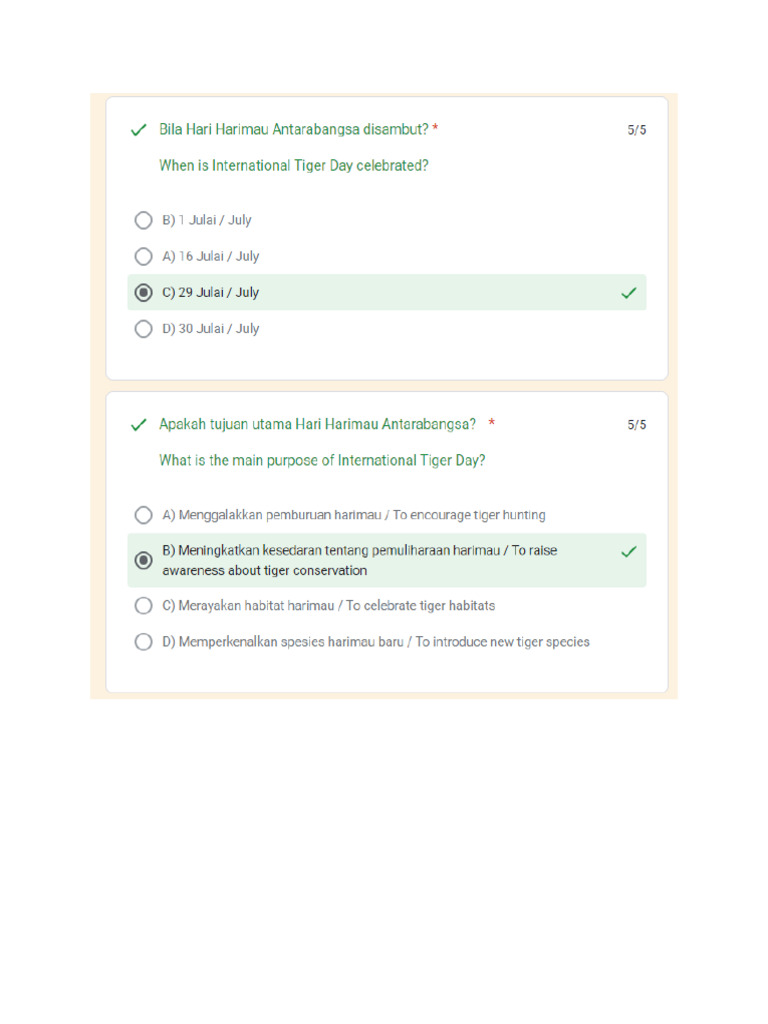Click question title "Bila Hari Harimau Antarabangsa disambut?"
Image resolution: width=768 pixels, height=1024 pixels.
pyautogui.click(x=294, y=129)
